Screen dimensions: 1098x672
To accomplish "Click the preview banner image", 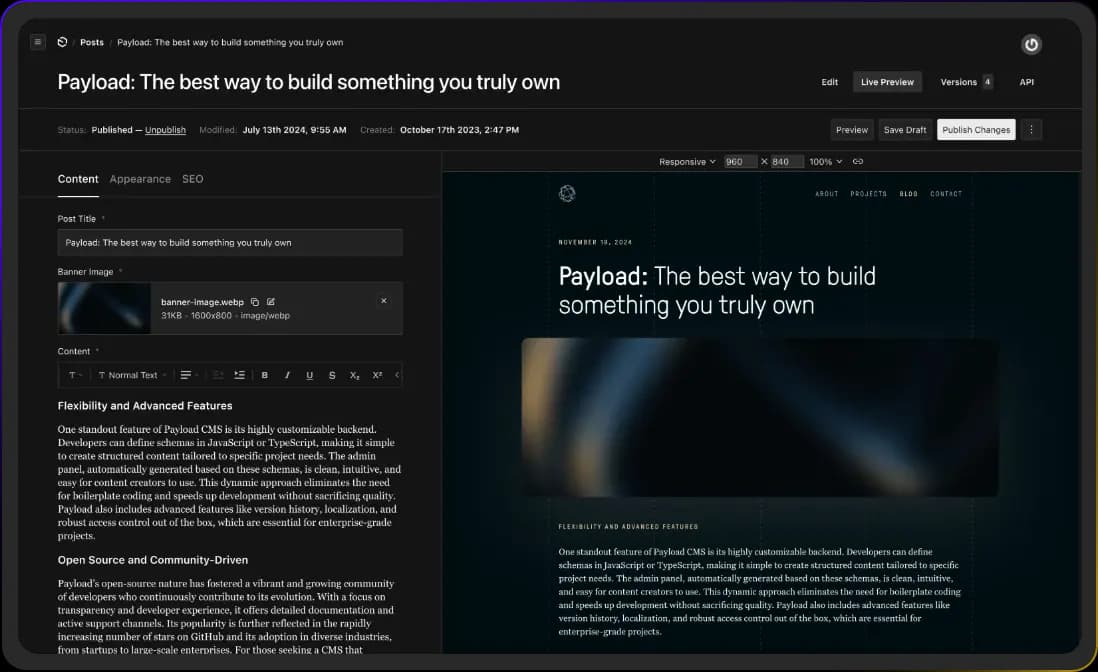I will pyautogui.click(x=760, y=418).
